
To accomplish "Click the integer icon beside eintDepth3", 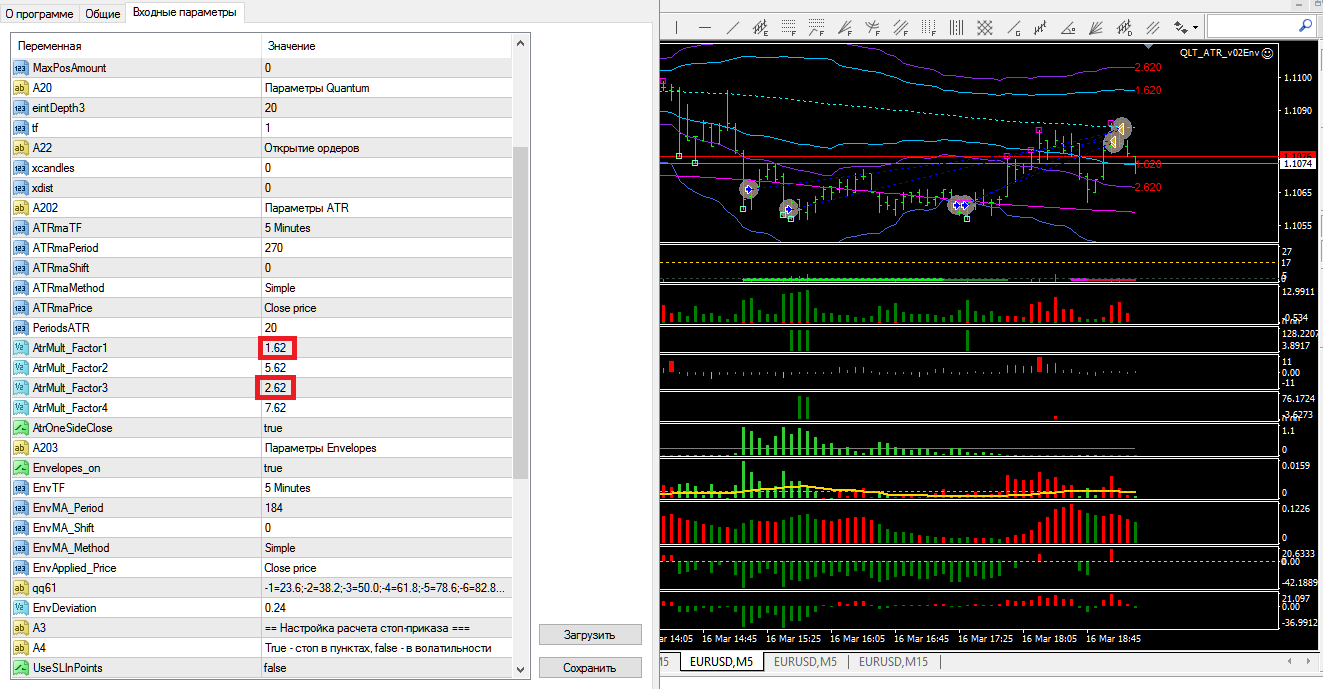I will point(20,108).
